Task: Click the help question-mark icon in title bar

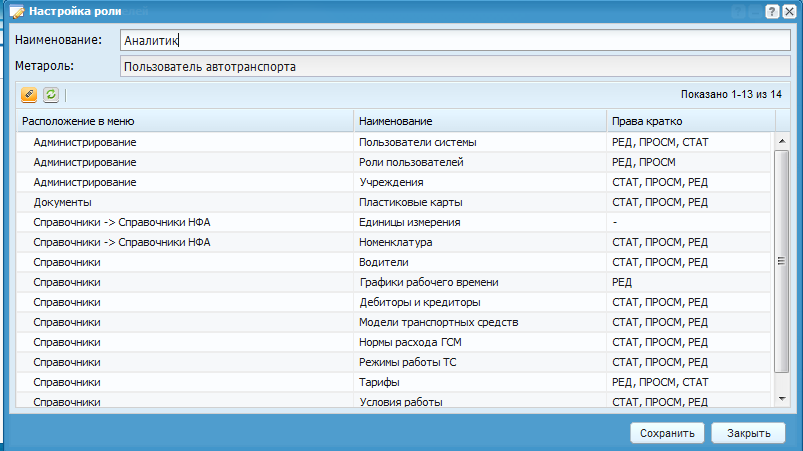Action: tap(772, 11)
